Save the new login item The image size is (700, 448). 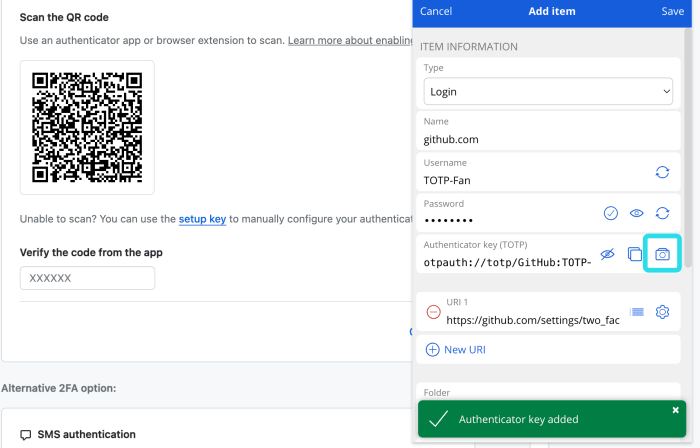(x=672, y=11)
